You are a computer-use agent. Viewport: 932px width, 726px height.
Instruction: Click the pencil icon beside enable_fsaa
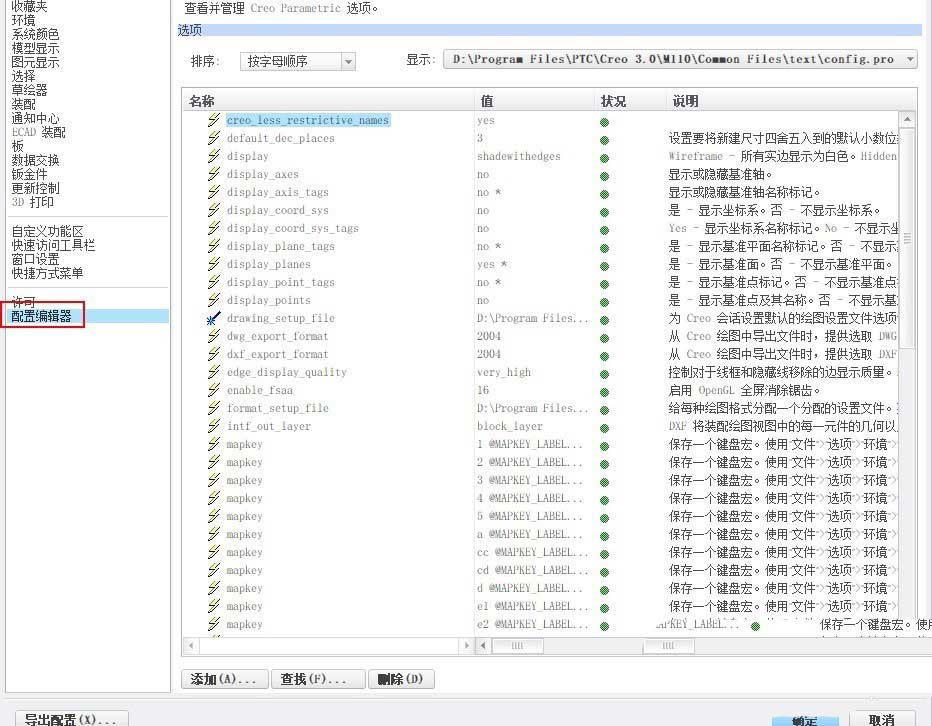coord(212,390)
